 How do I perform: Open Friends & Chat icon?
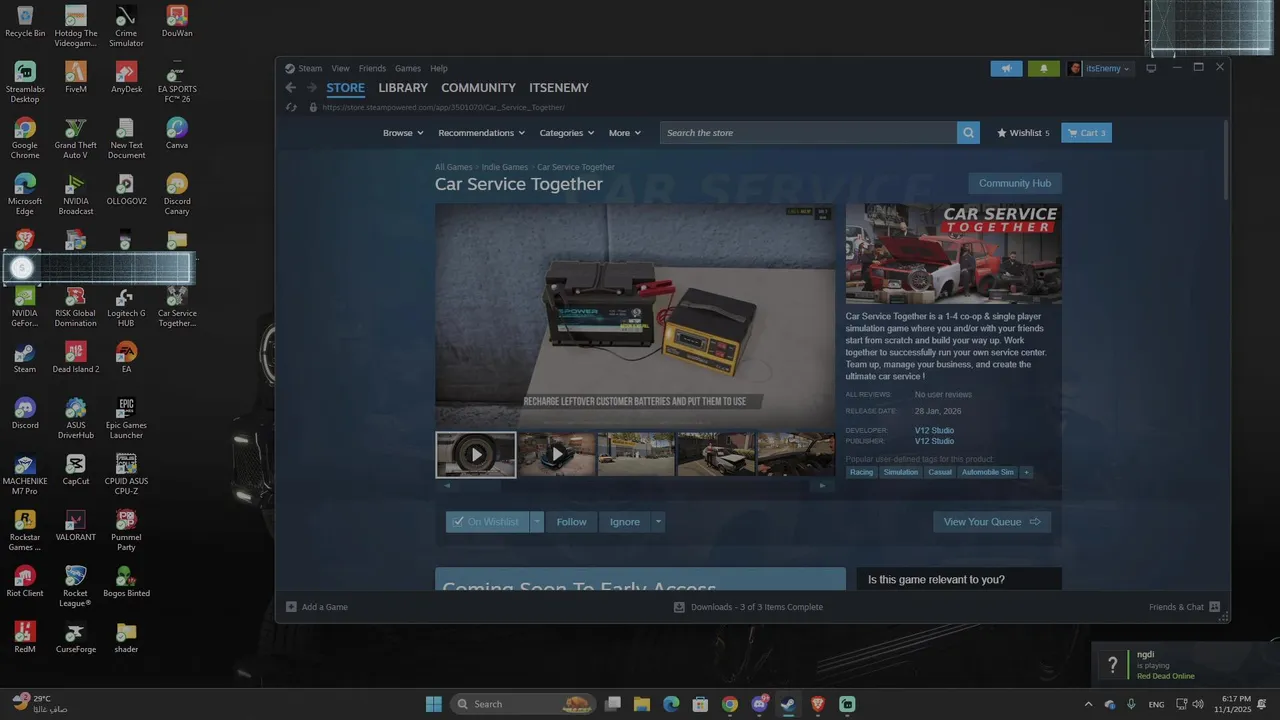pyautogui.click(x=1214, y=607)
